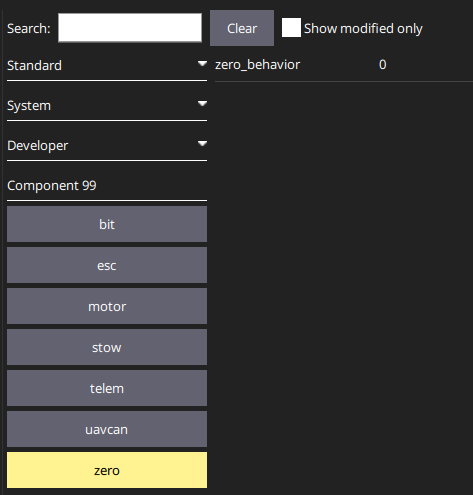
Task: Click the 'Show modified only' label text
Action: pos(363,28)
